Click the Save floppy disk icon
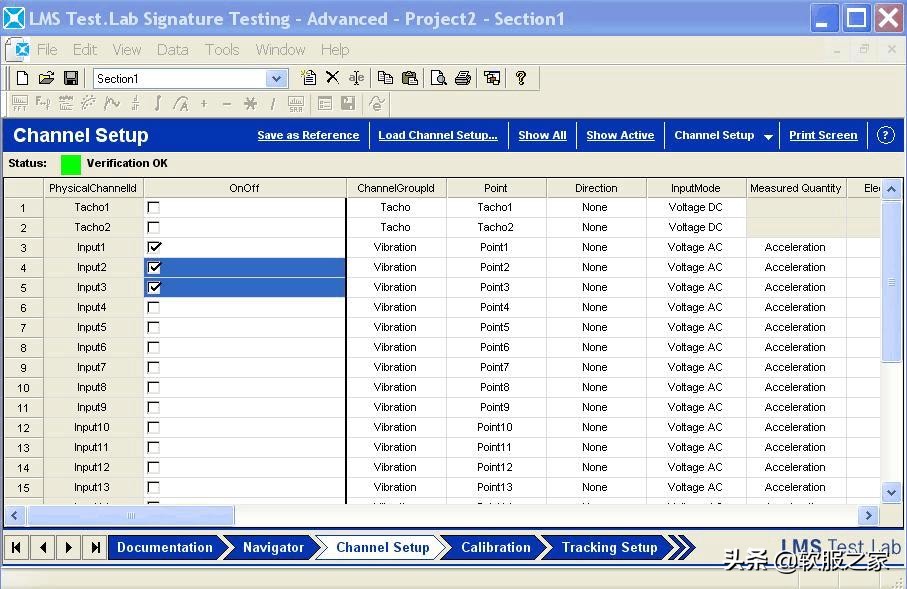907x589 pixels. [71, 78]
